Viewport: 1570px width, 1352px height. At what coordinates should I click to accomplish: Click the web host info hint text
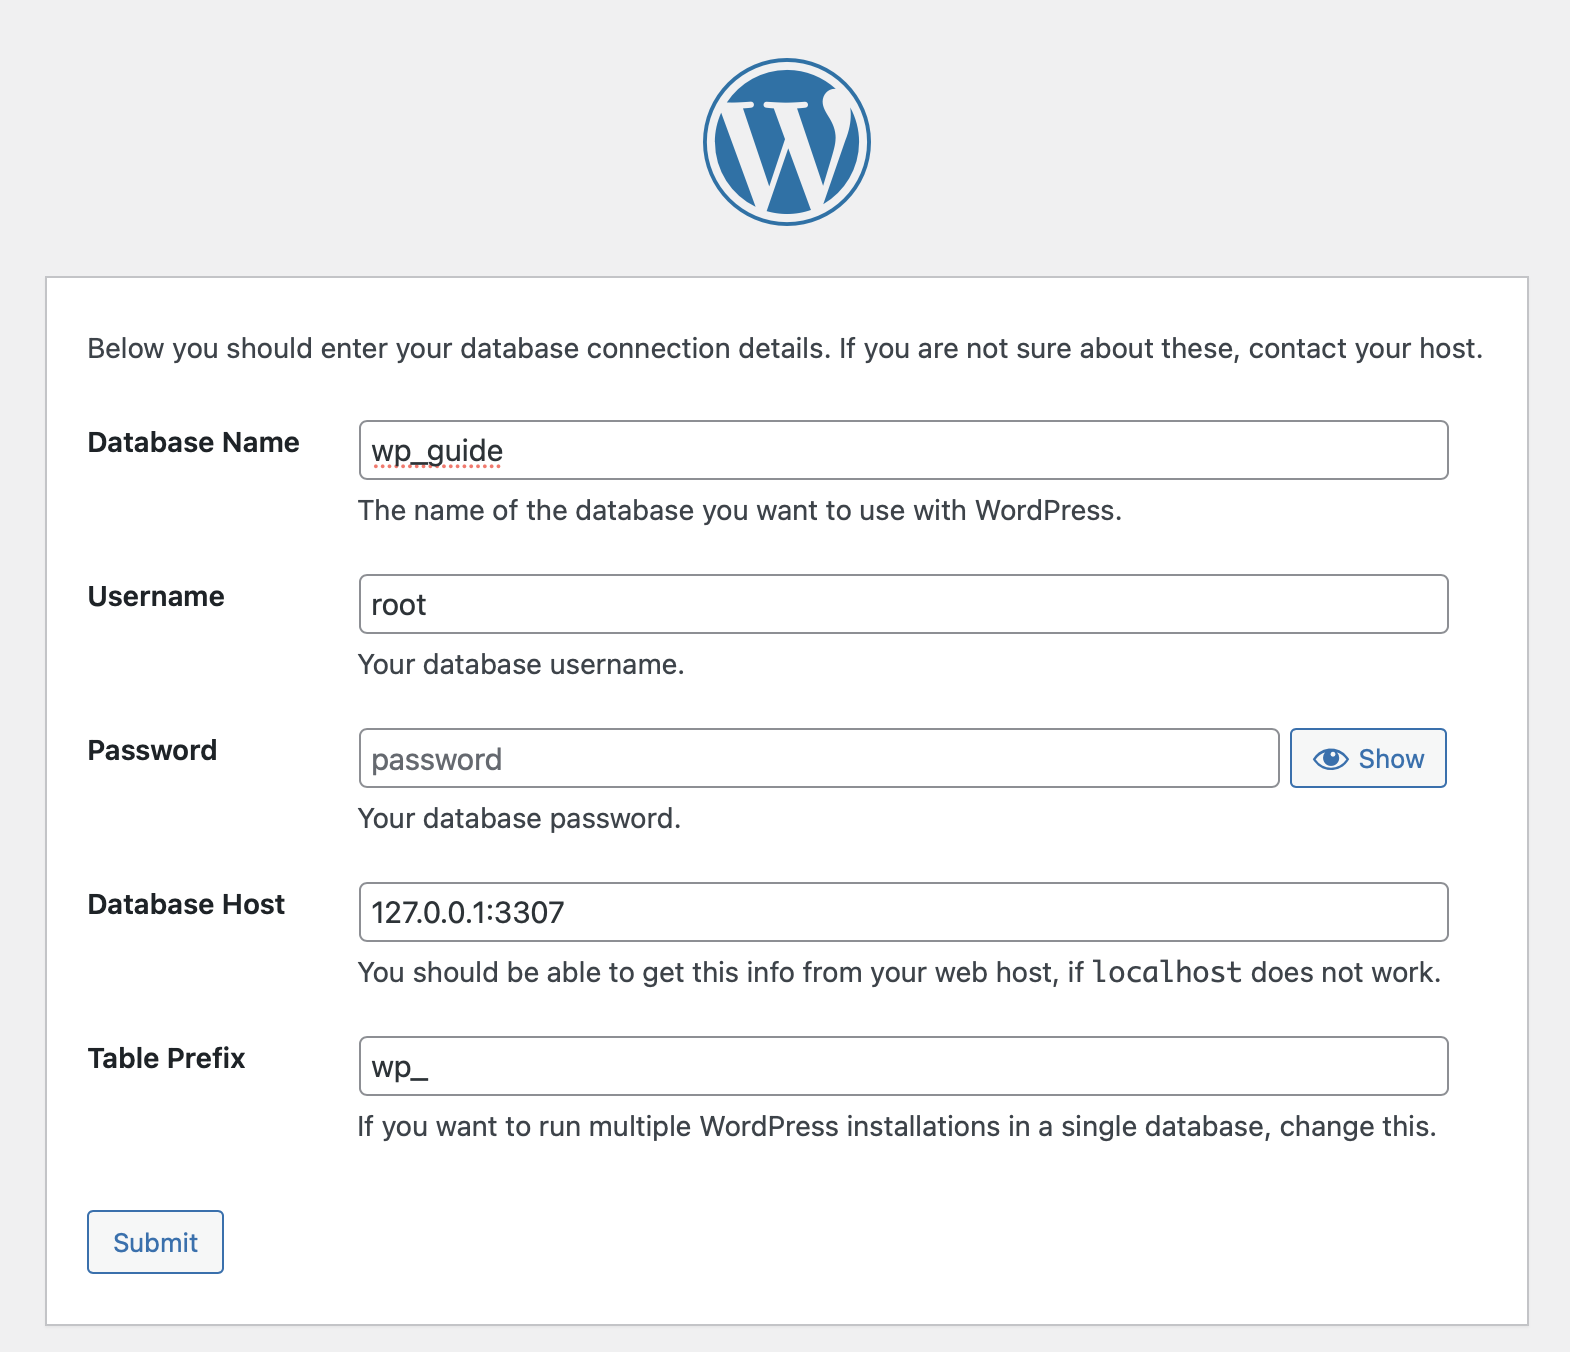(720, 973)
